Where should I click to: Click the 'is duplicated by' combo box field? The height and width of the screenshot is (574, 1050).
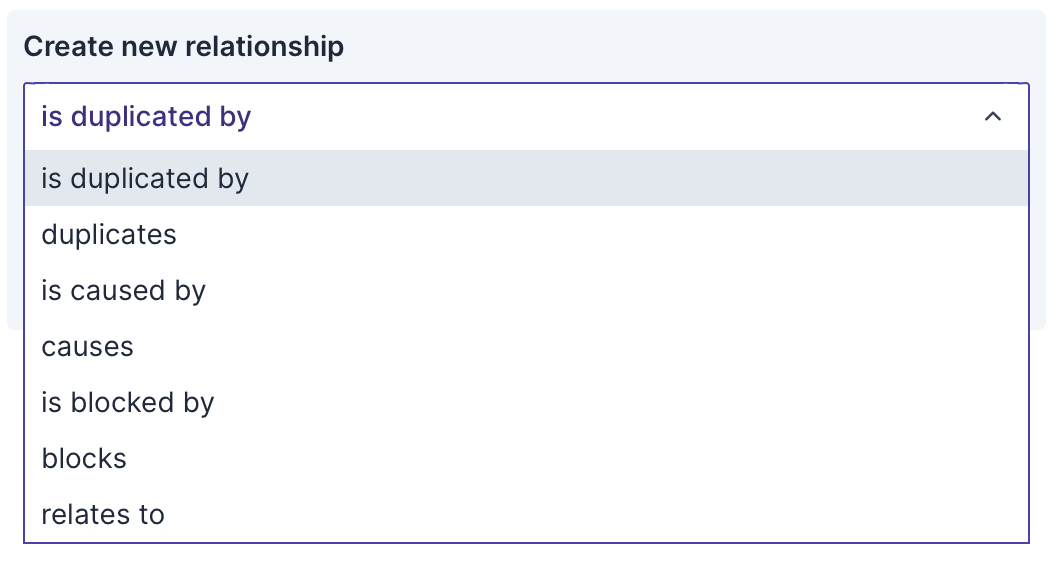point(500,117)
